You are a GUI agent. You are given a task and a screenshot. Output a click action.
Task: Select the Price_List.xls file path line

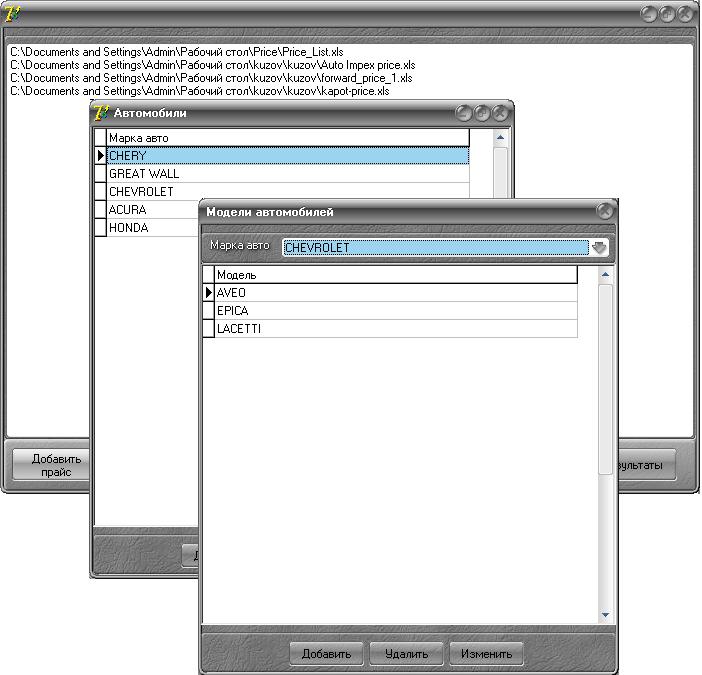point(177,52)
